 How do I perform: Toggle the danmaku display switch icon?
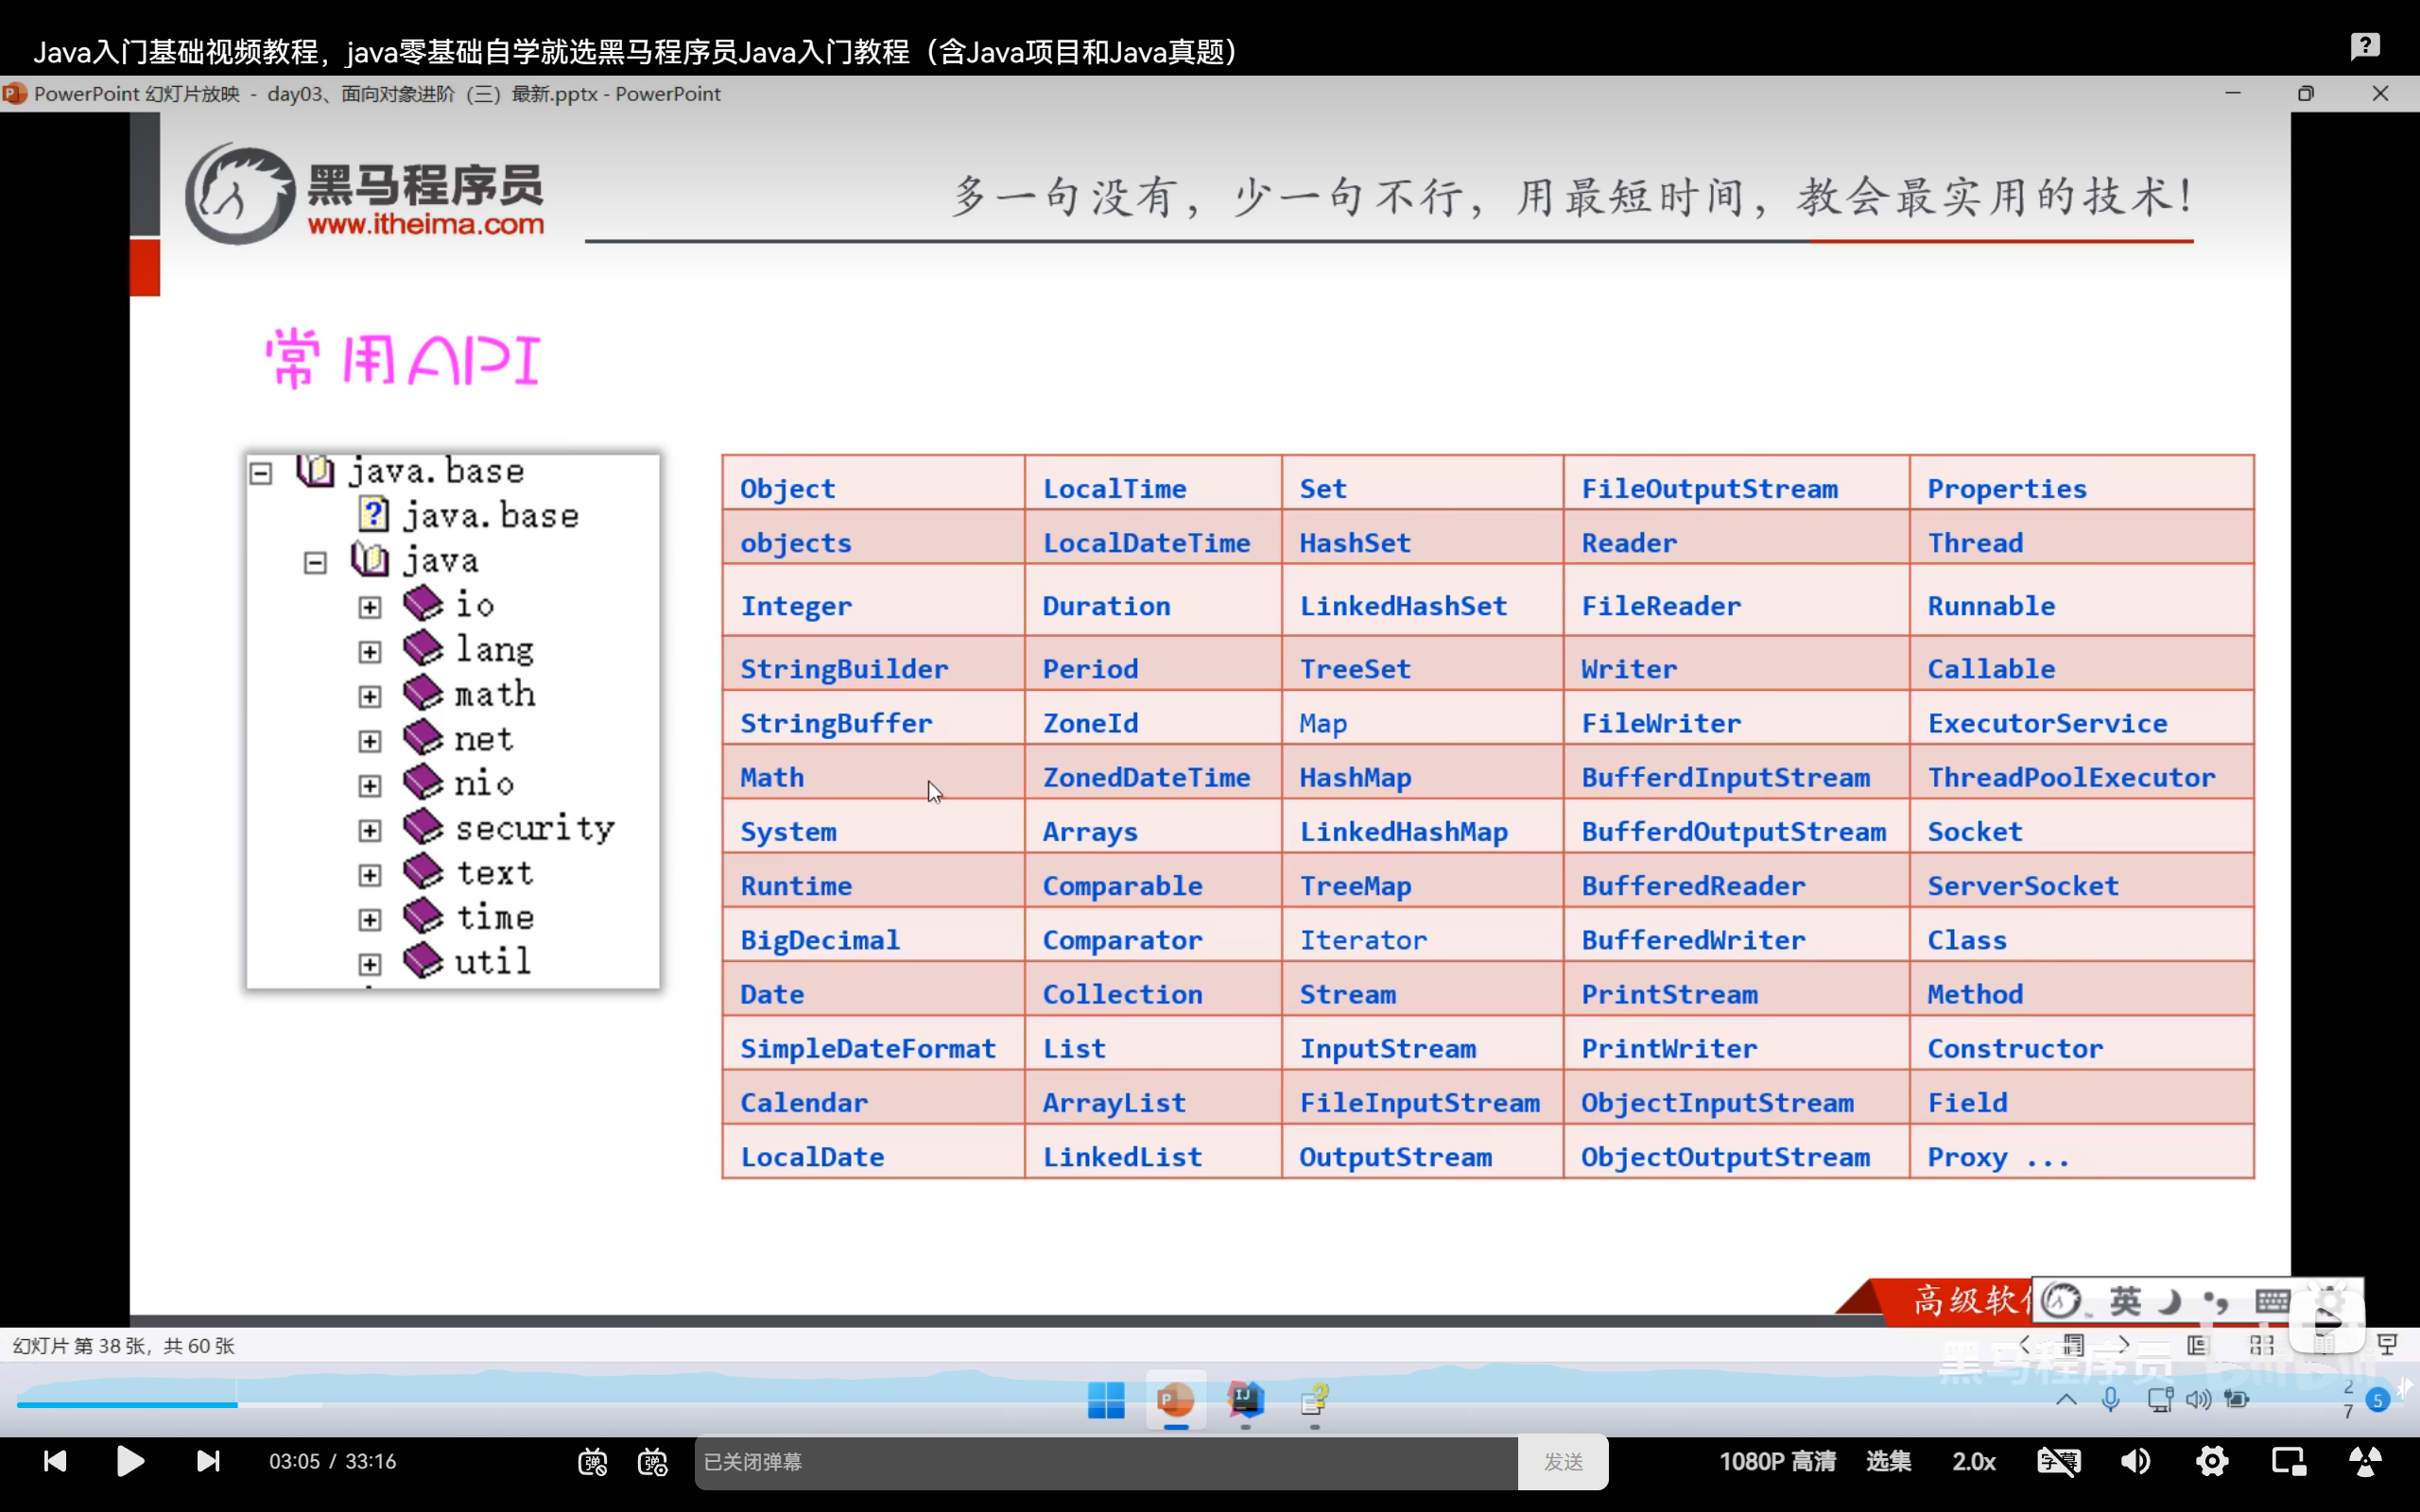pyautogui.click(x=593, y=1462)
